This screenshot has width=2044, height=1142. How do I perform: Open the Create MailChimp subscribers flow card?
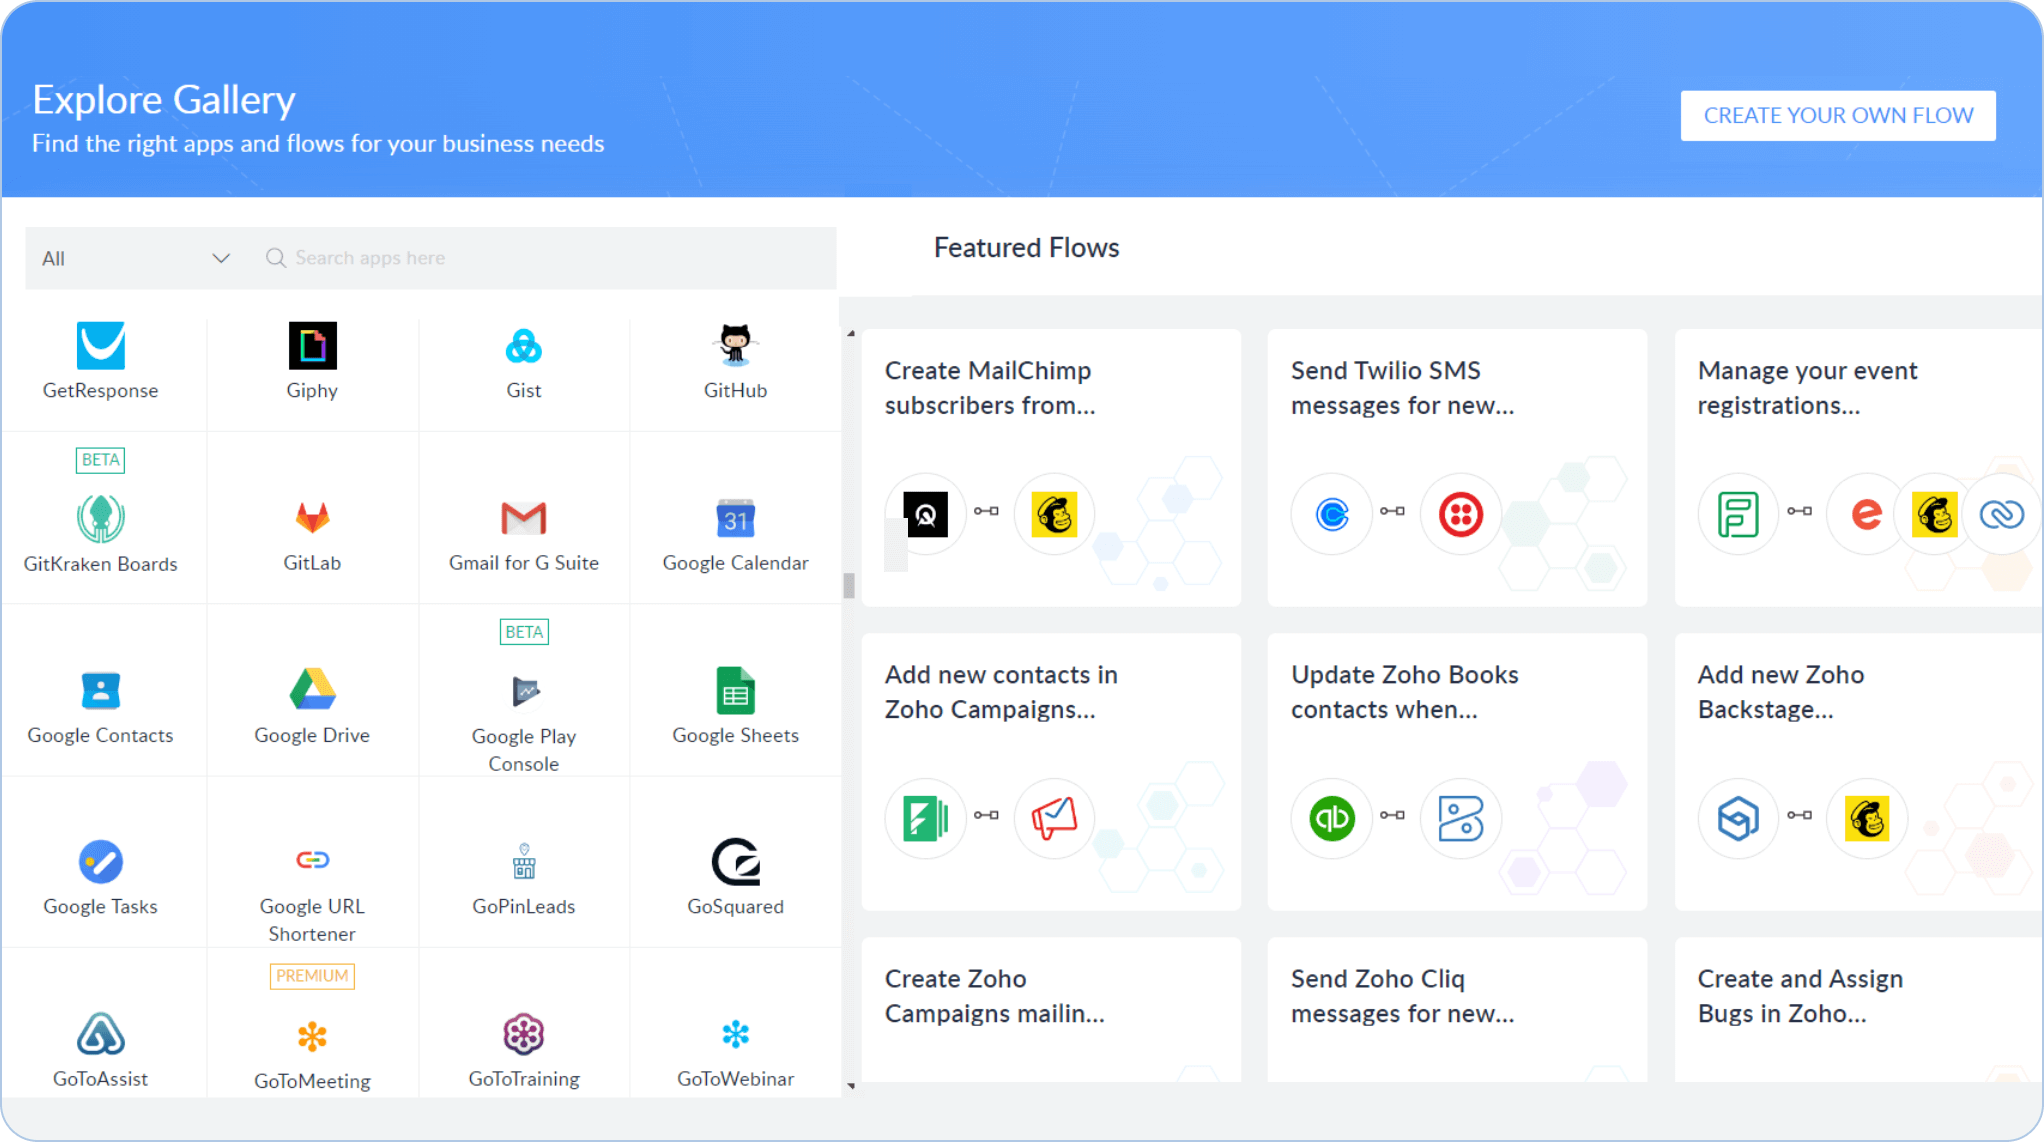pyautogui.click(x=1050, y=467)
